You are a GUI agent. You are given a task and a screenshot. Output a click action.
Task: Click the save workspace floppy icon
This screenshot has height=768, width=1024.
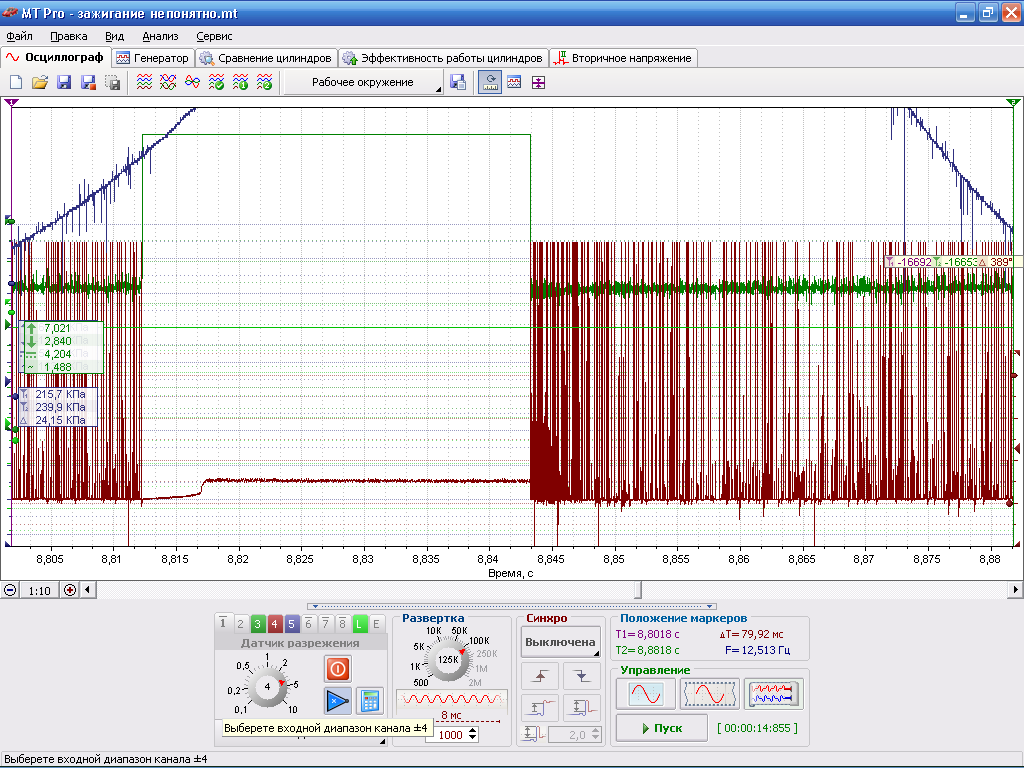(x=458, y=82)
